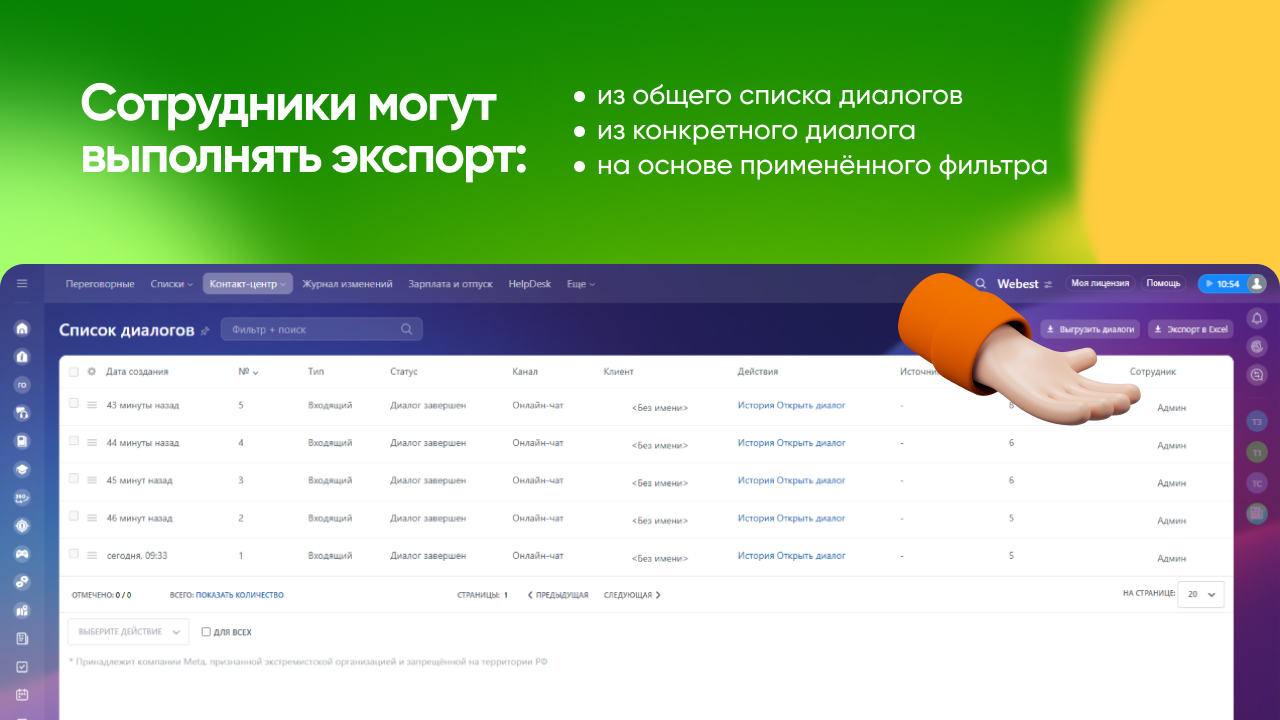This screenshot has height=720, width=1280.
Task: Open the calendar icon in the left sidebar
Action: (22, 693)
